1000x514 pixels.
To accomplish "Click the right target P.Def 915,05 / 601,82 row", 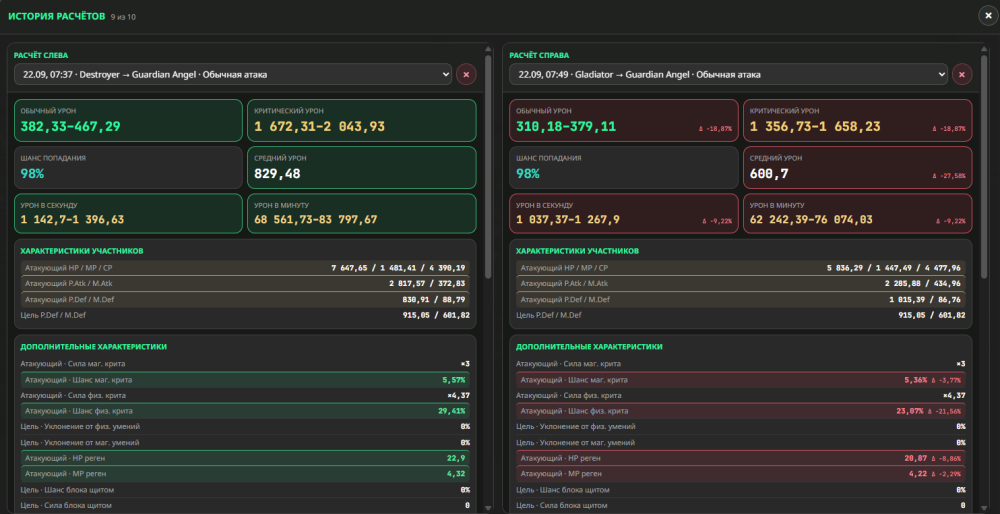I will [x=740, y=315].
